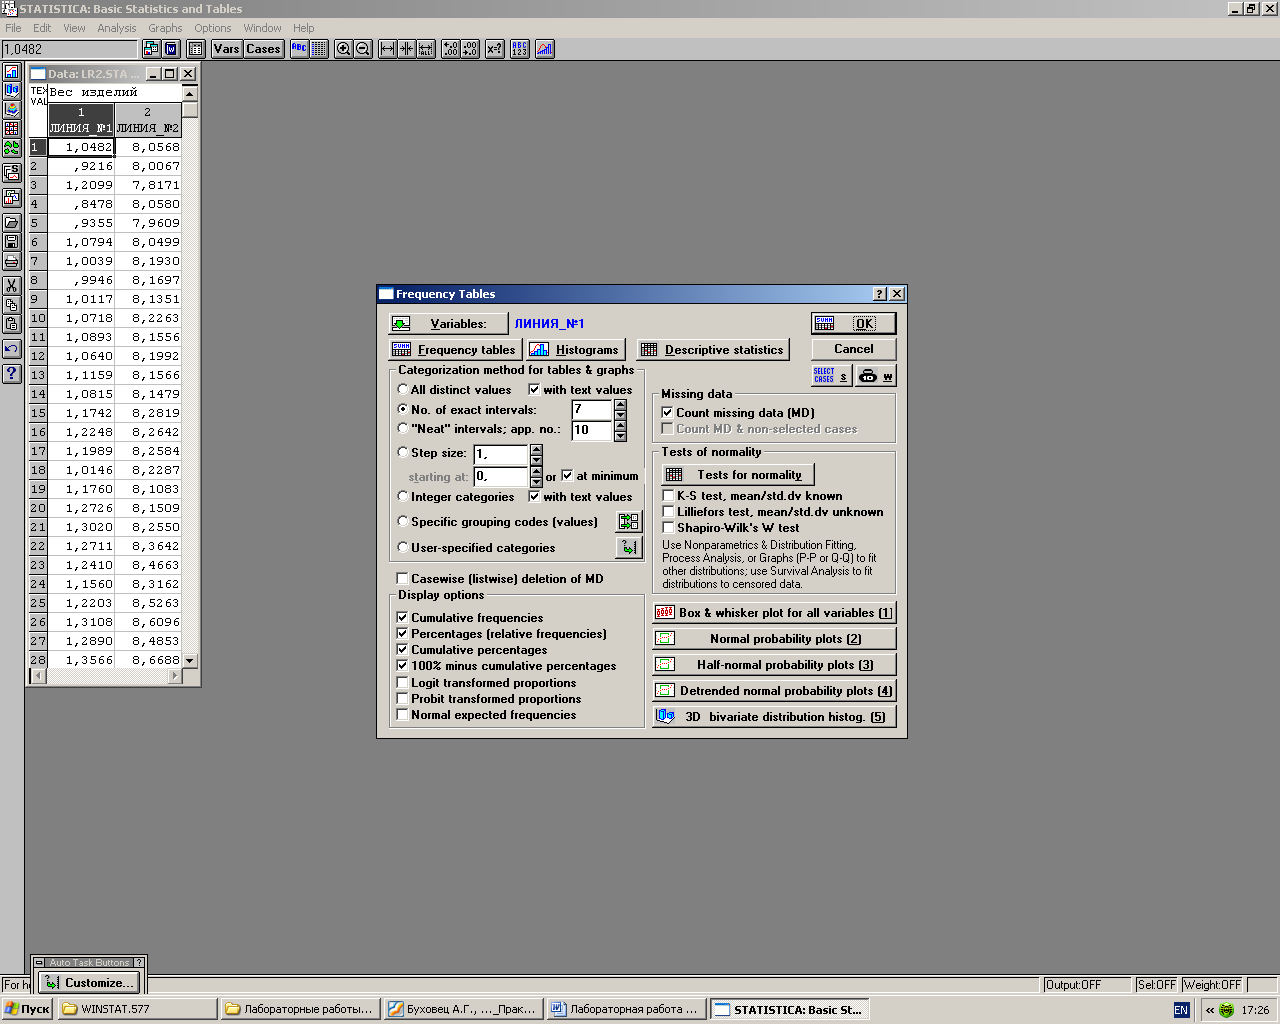
Task: Click the open file folder sidebar icon
Action: click(11, 222)
